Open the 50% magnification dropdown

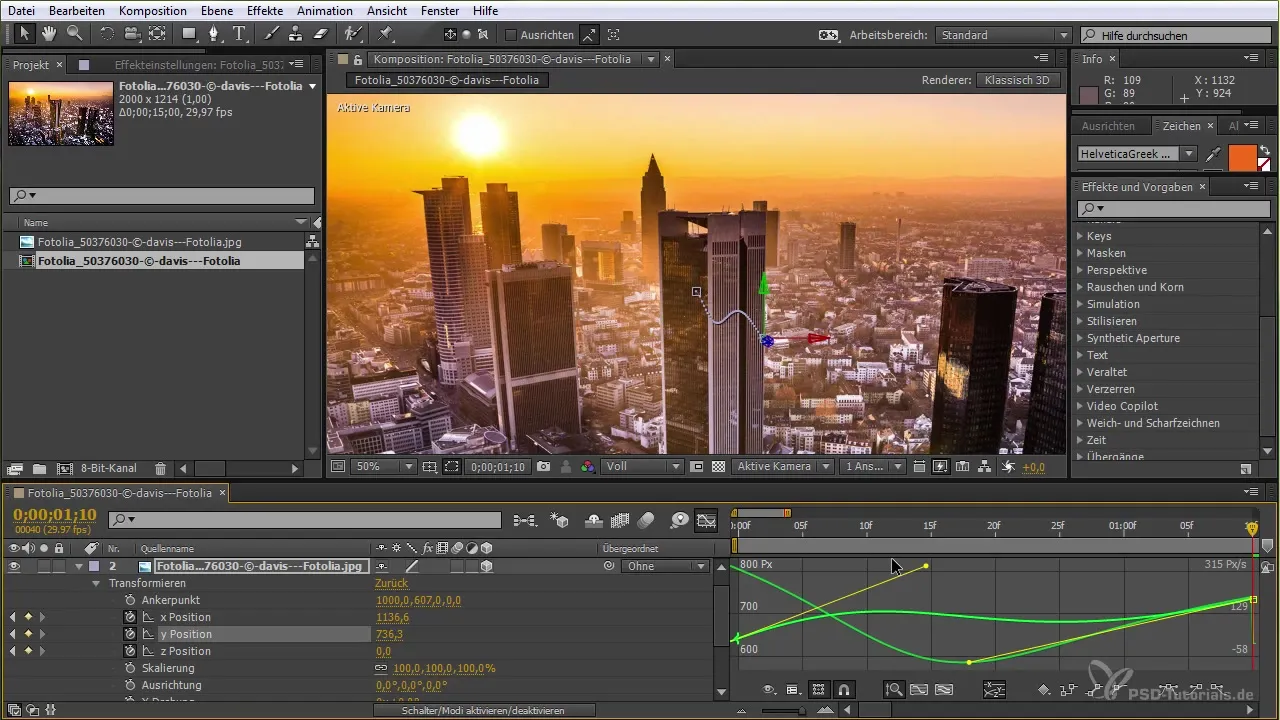(x=383, y=467)
